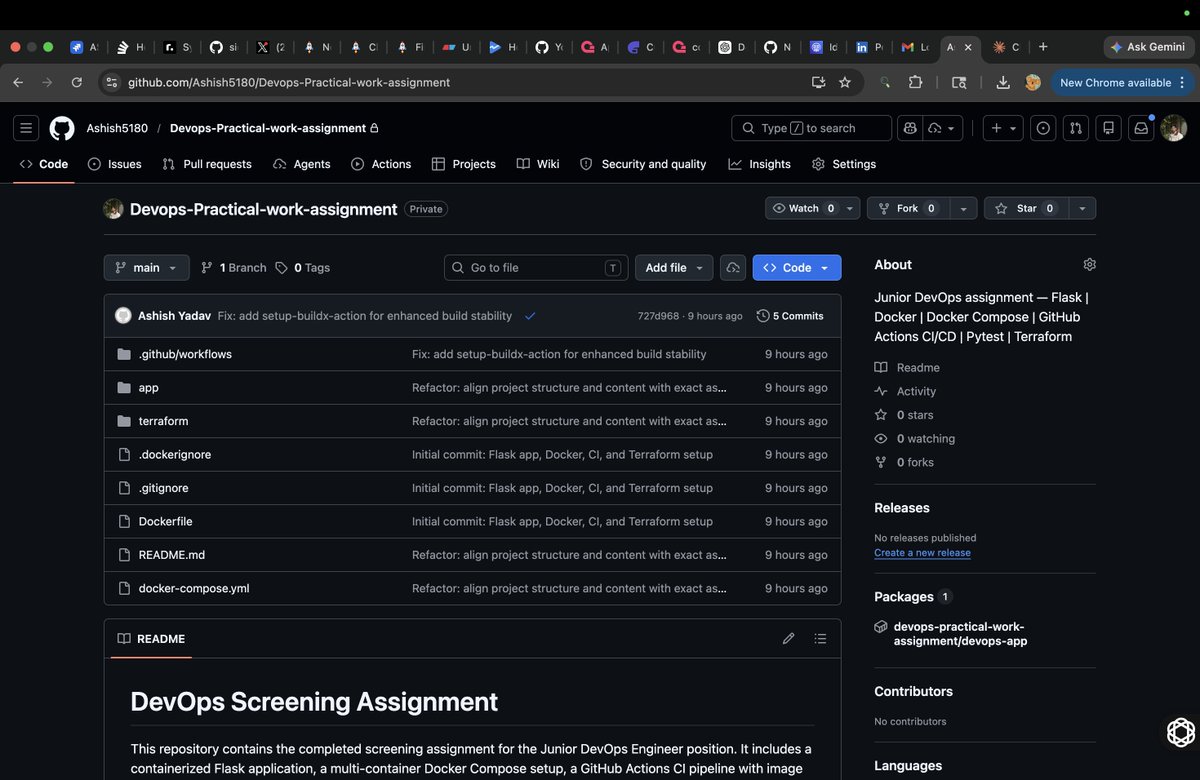
Task: Open the .github/workflows folder
Action: tap(185, 354)
